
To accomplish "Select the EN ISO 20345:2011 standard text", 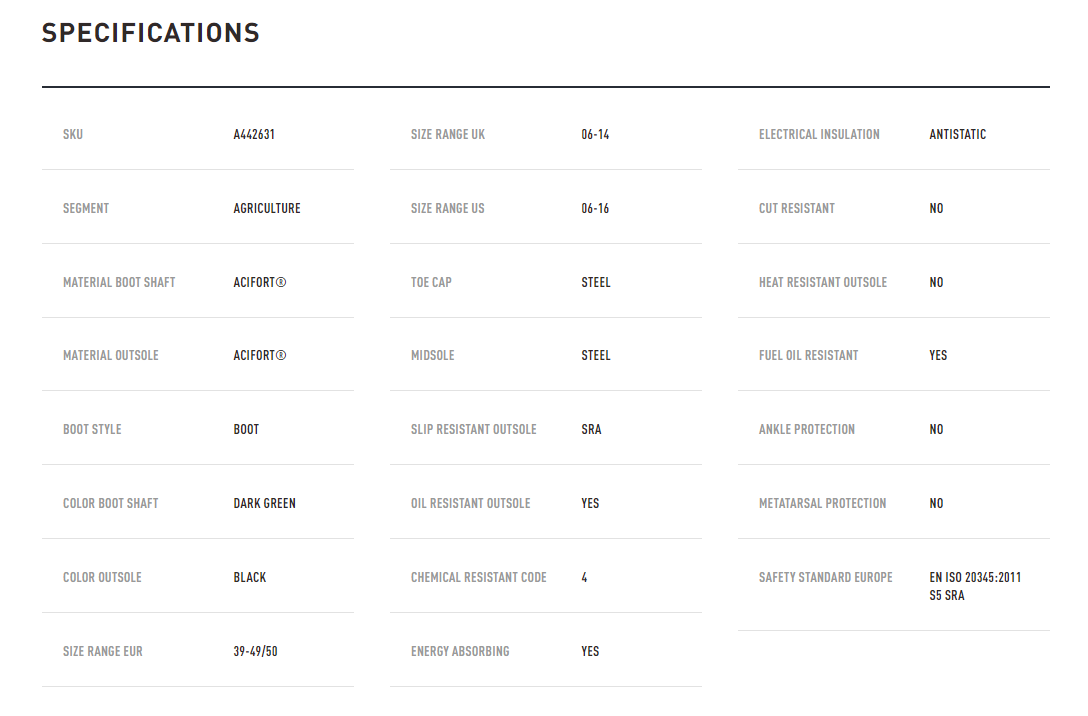I will pos(975,577).
